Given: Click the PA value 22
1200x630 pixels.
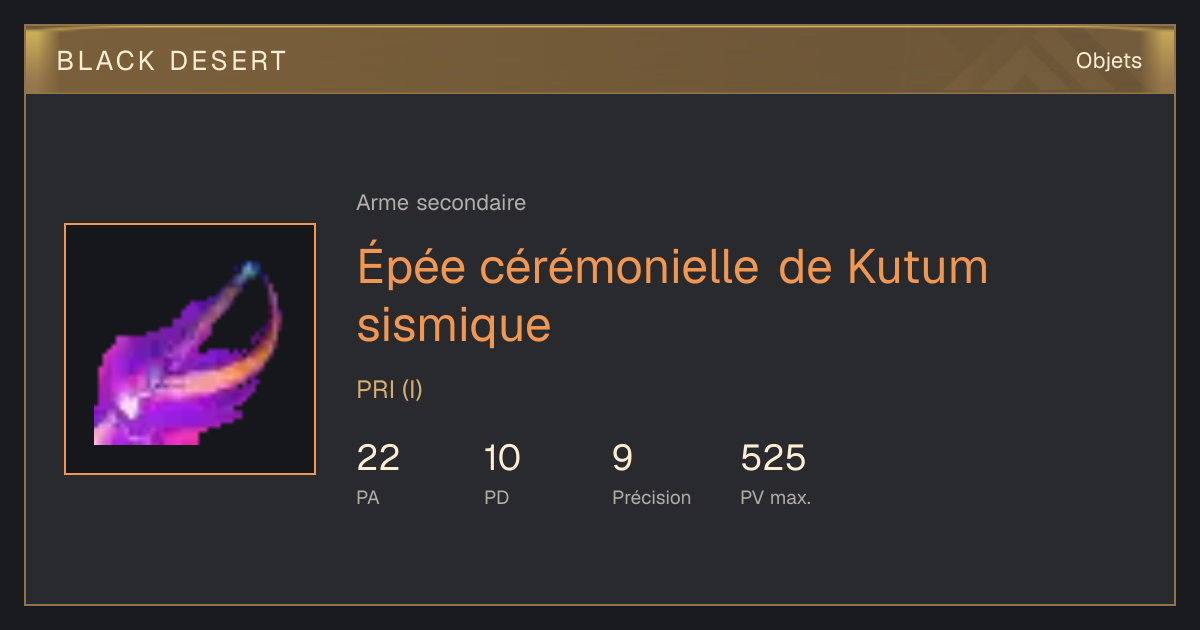Looking at the screenshot, I should (378, 458).
